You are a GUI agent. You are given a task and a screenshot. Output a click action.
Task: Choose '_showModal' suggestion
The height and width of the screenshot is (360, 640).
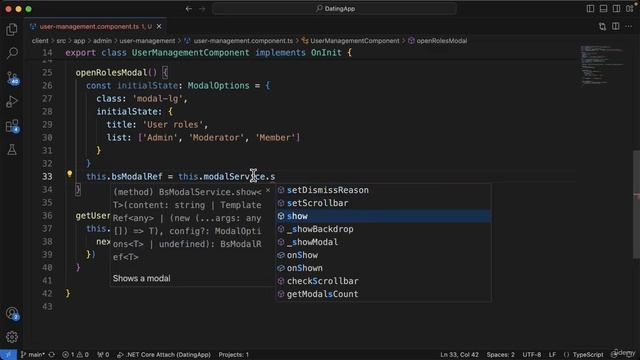point(383,242)
